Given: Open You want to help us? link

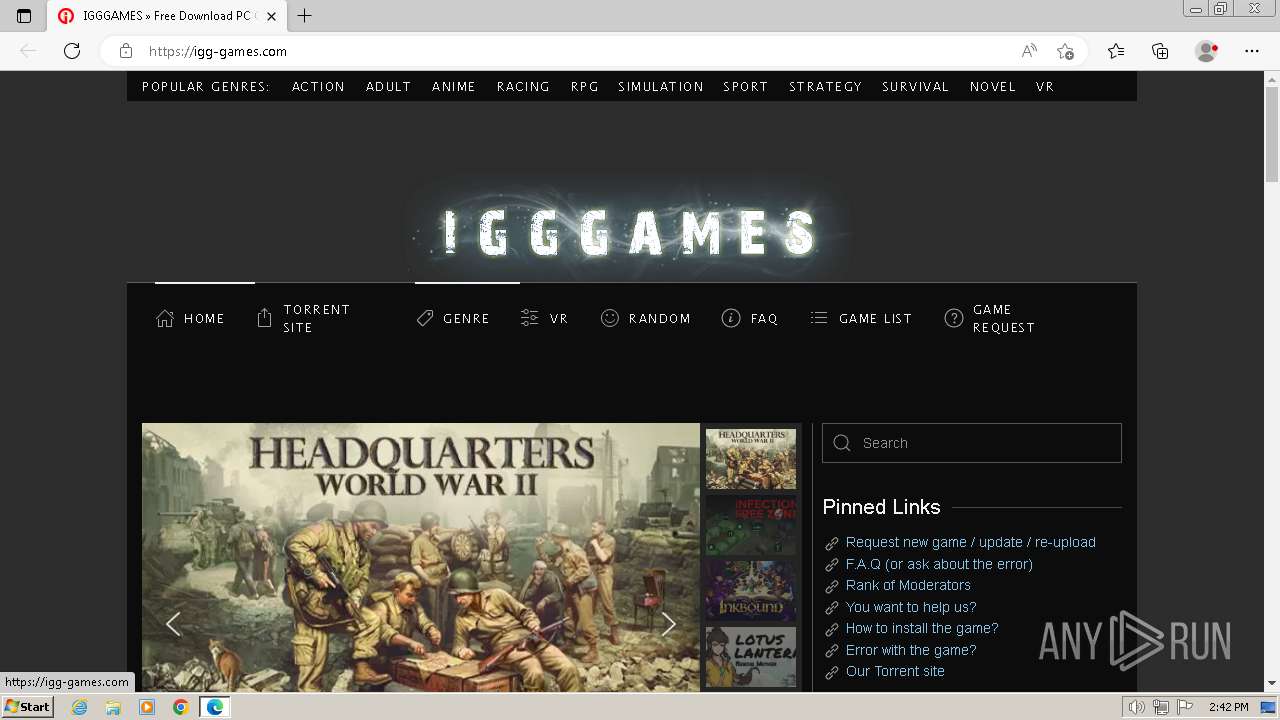Looking at the screenshot, I should coord(911,607).
